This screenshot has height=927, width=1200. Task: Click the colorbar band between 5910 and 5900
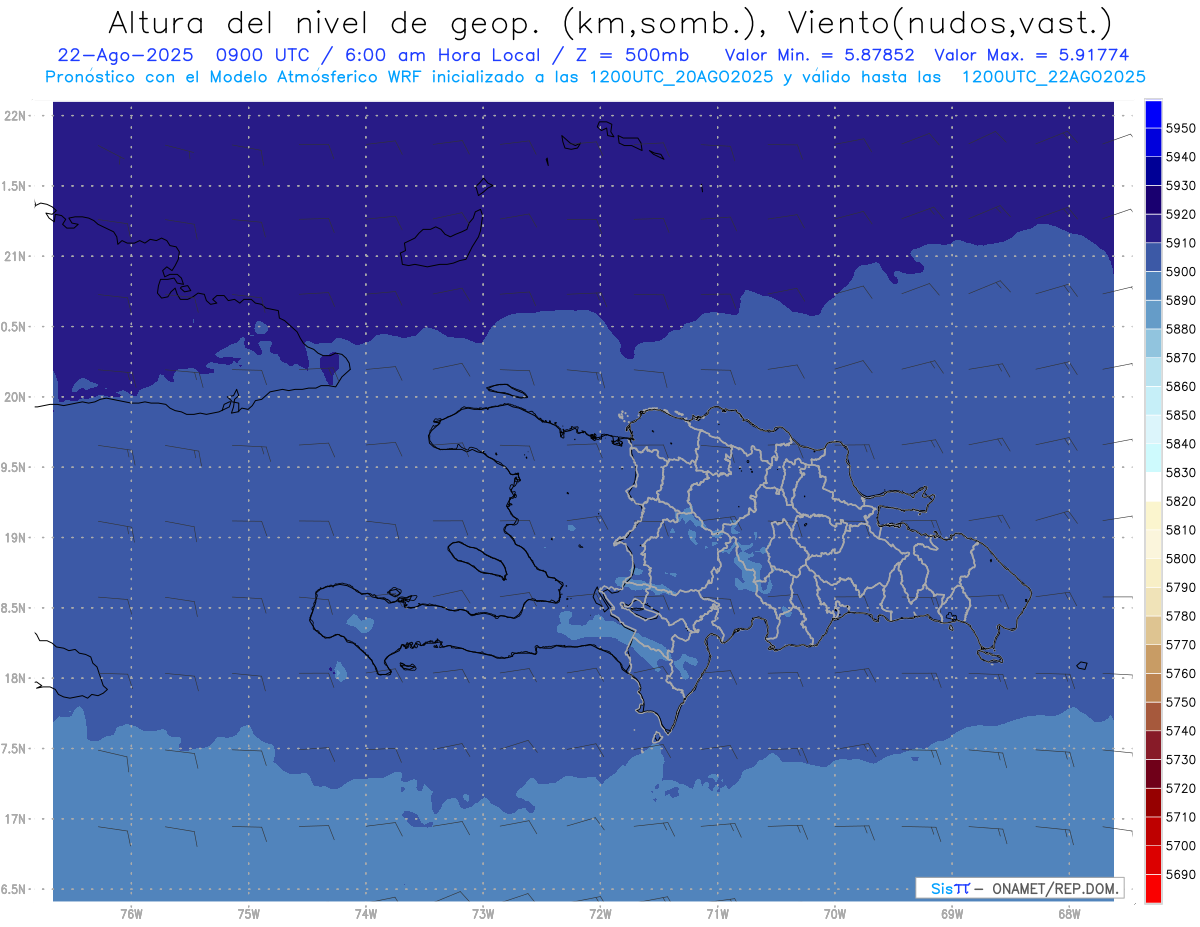point(1153,257)
